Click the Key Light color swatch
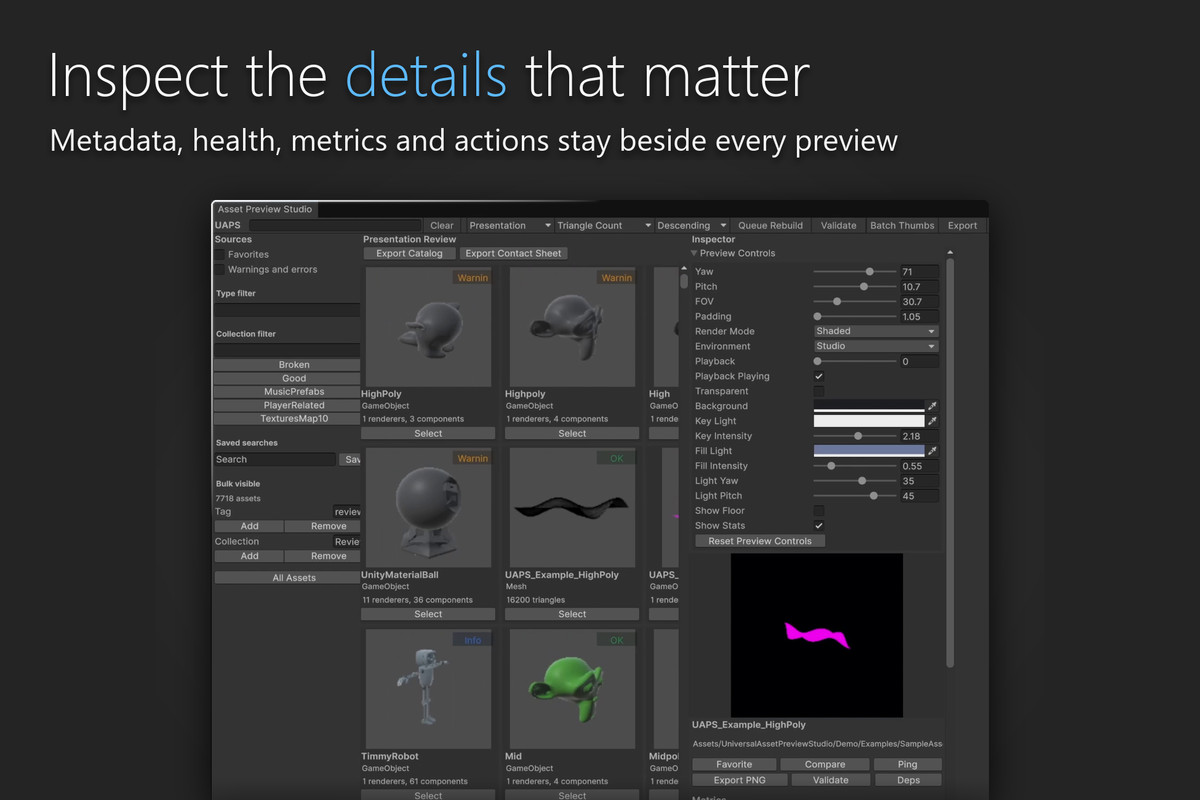The height and width of the screenshot is (800, 1200). coord(869,421)
